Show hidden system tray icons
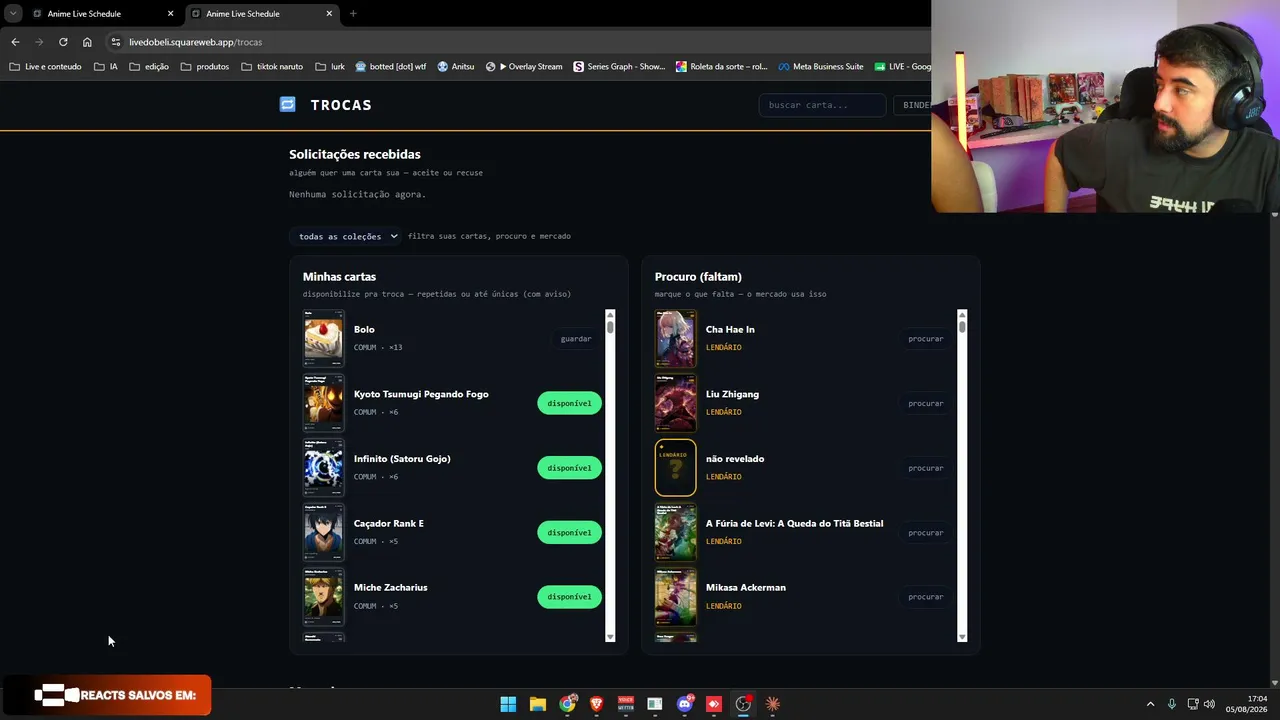 [x=1150, y=704]
